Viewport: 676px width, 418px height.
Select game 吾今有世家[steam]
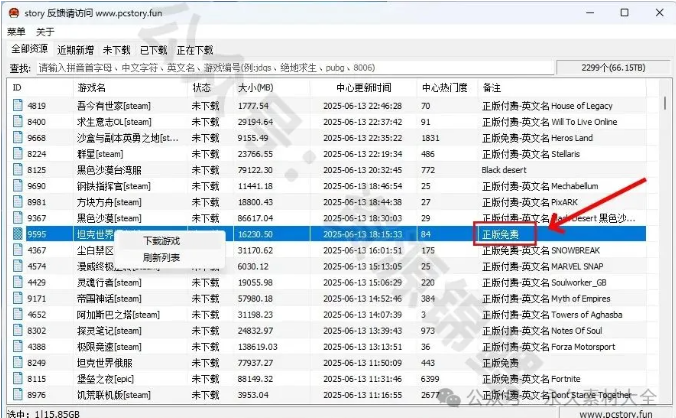click(x=114, y=106)
